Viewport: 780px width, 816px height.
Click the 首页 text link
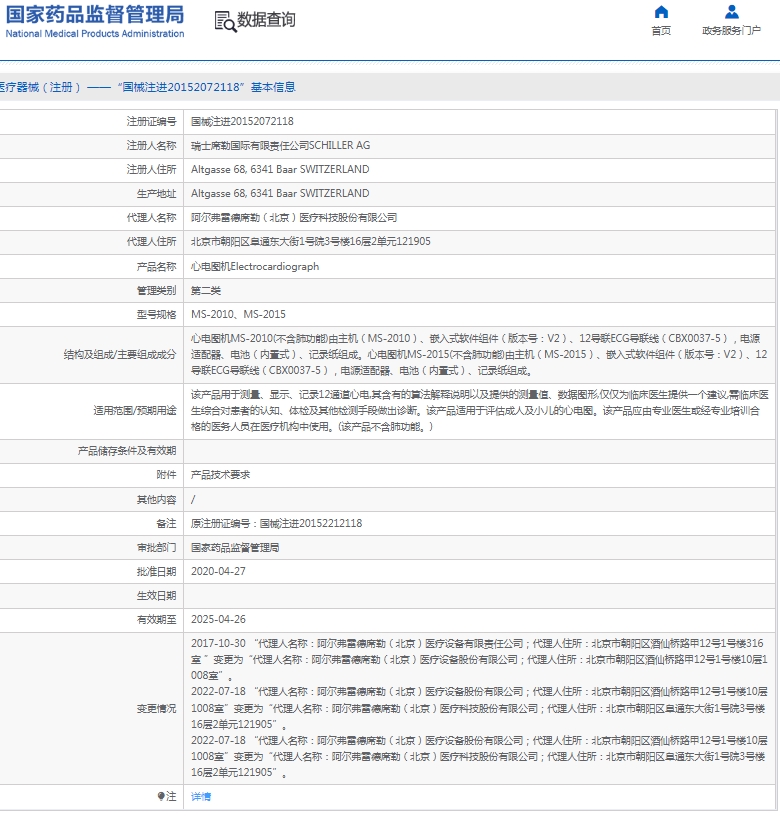click(661, 31)
